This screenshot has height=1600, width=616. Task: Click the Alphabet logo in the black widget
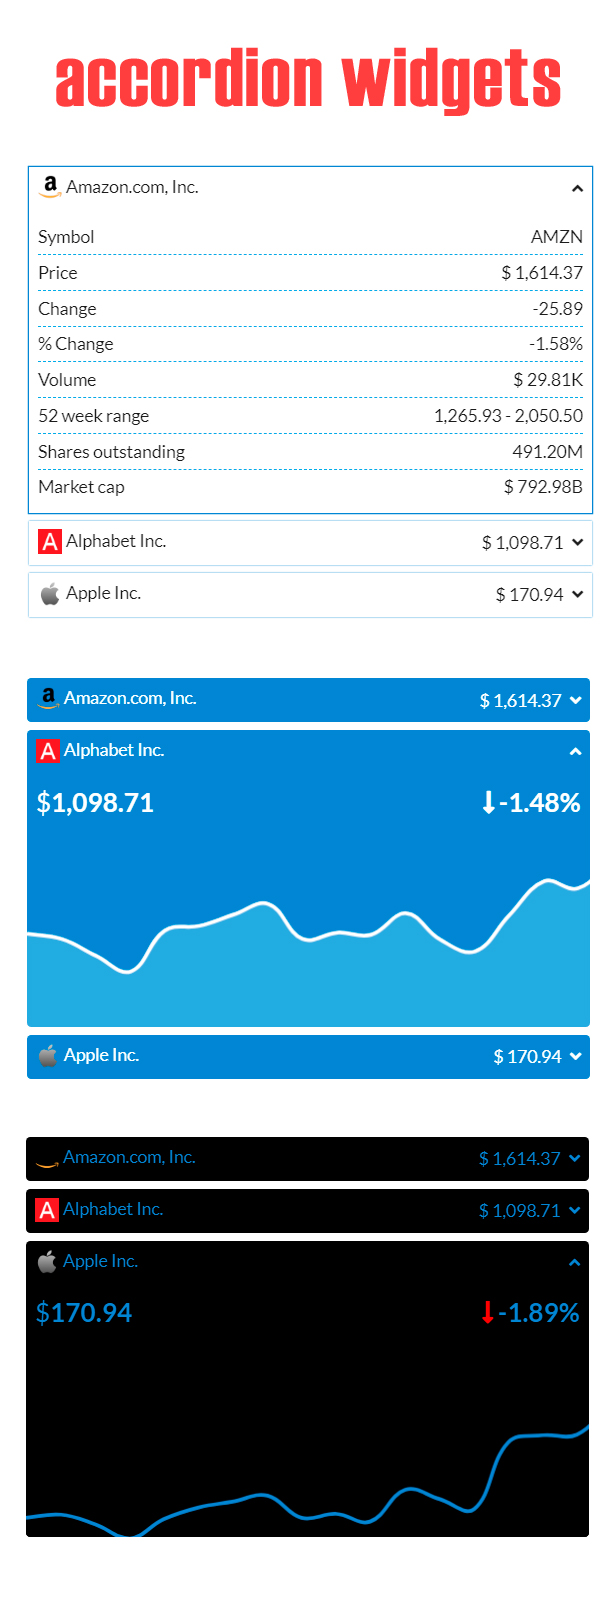[x=47, y=1210]
